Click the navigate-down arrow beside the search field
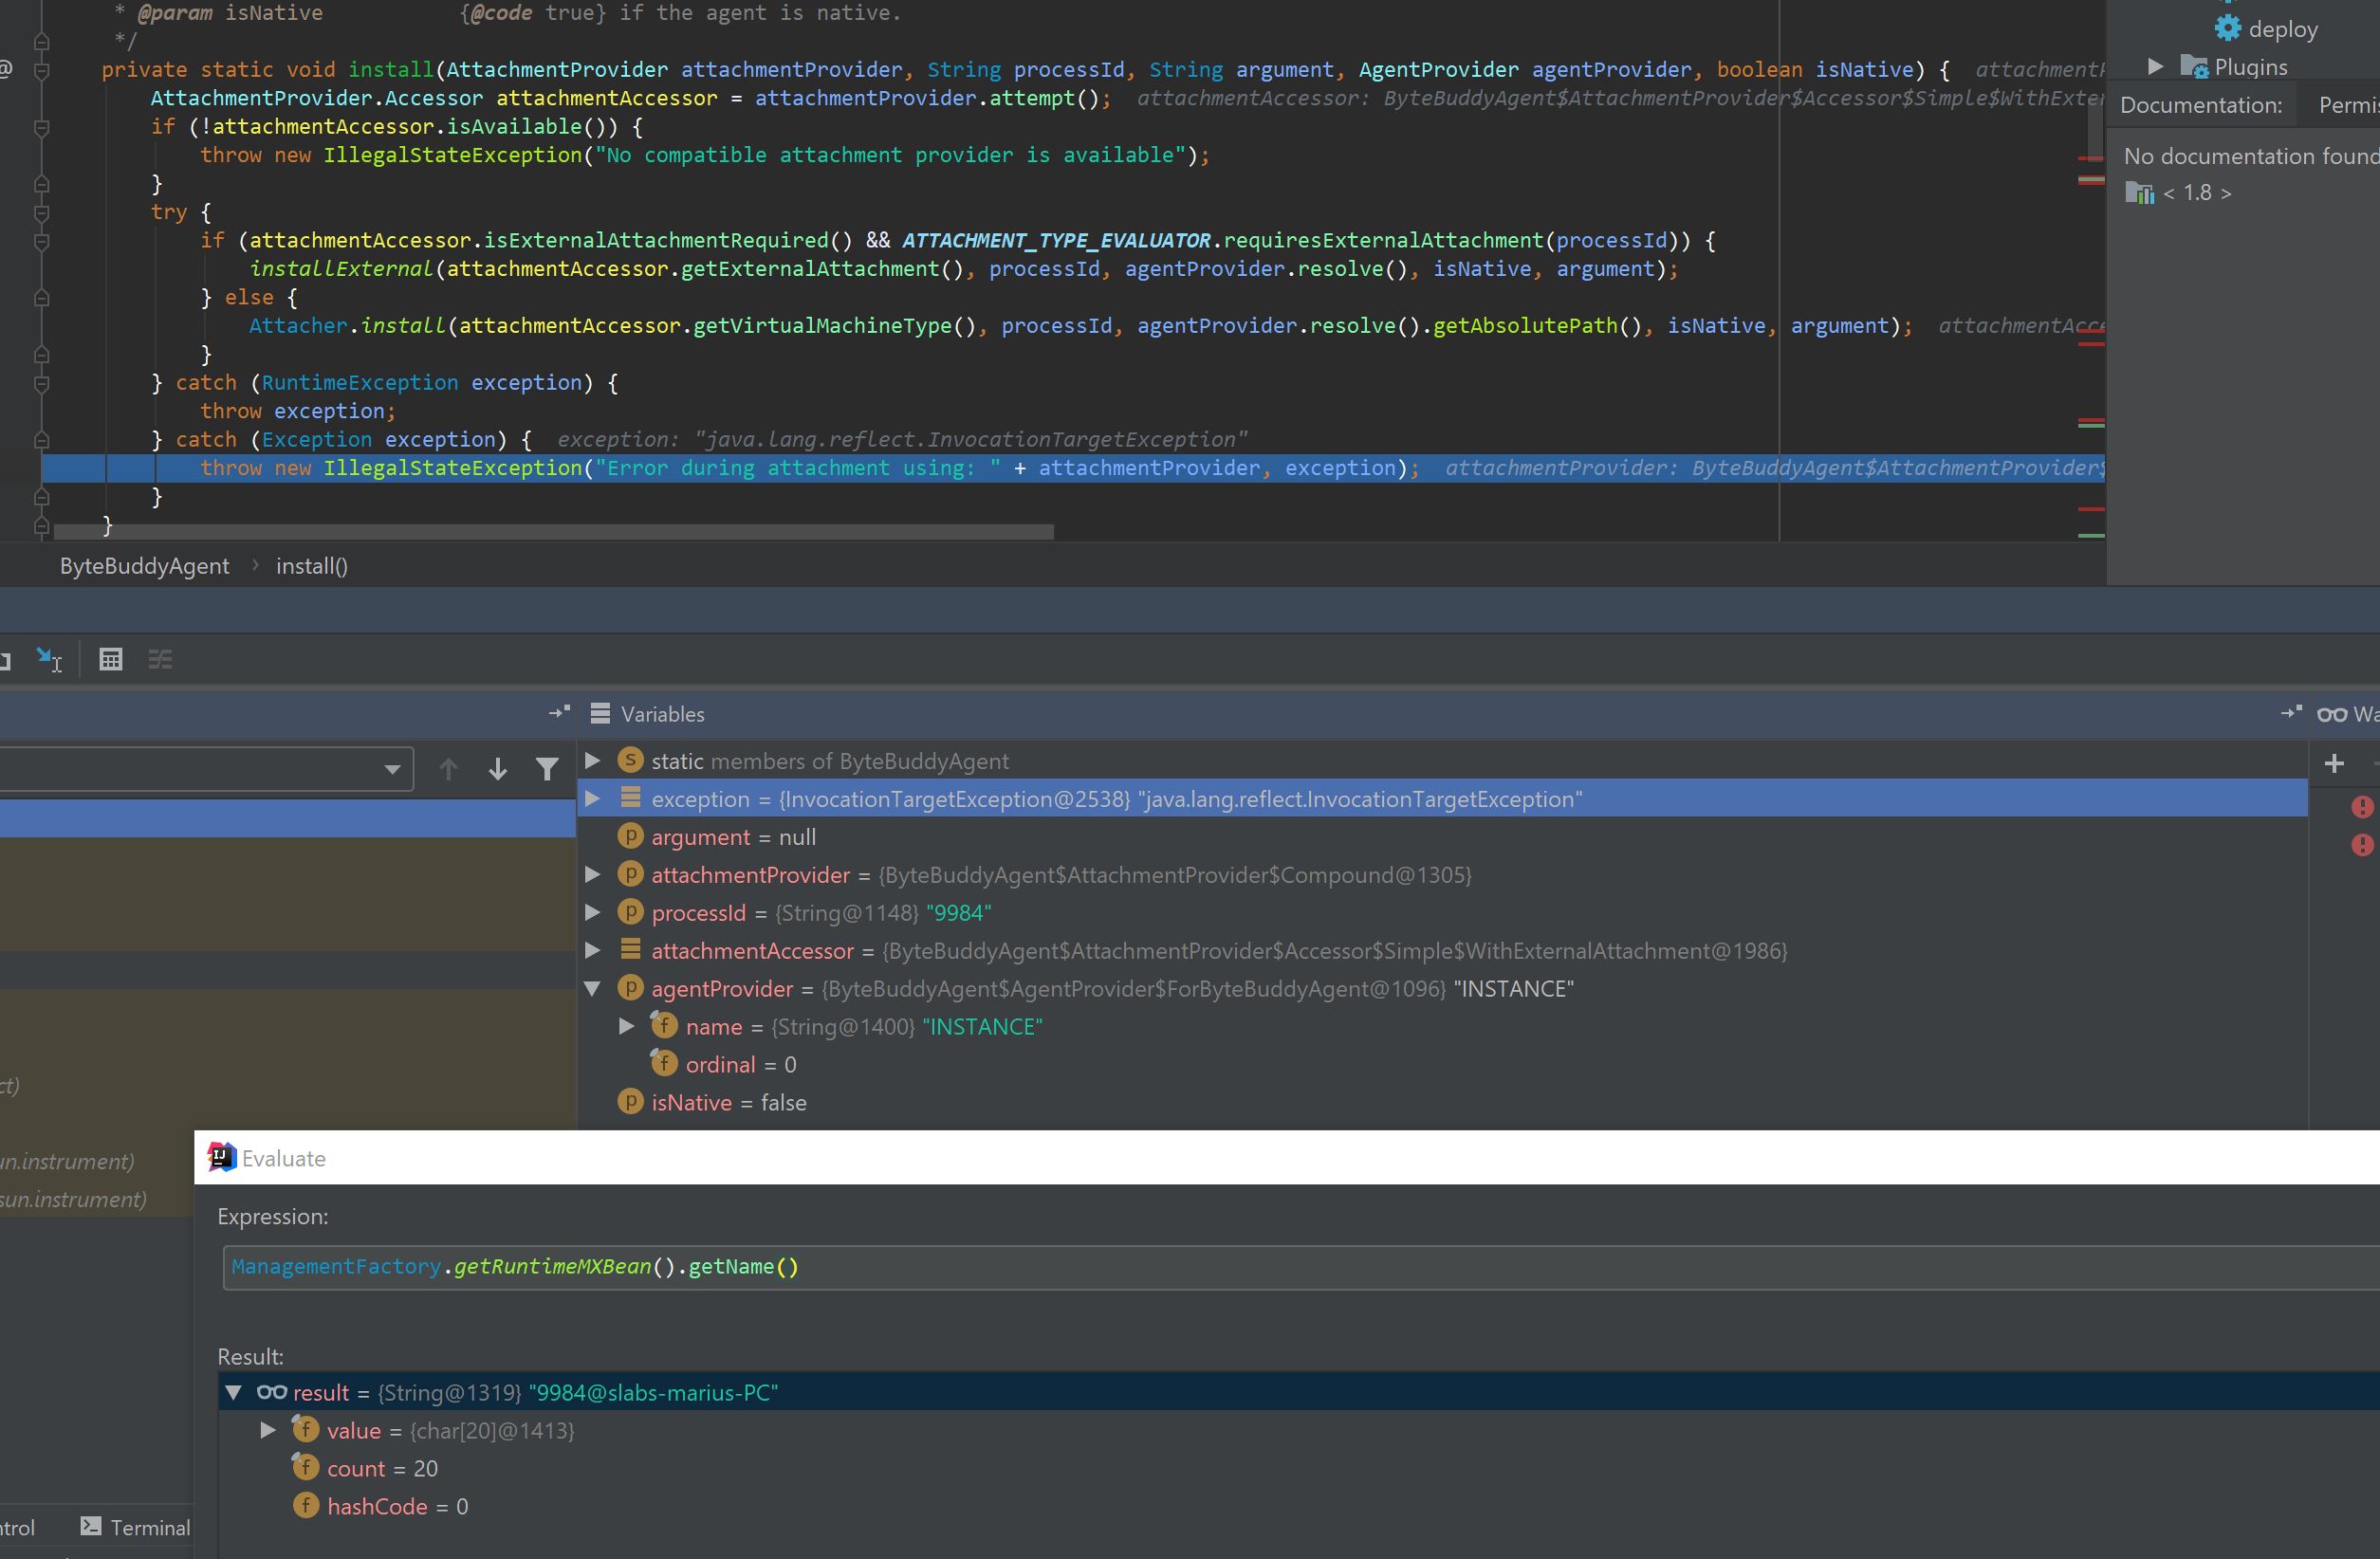 [497, 768]
